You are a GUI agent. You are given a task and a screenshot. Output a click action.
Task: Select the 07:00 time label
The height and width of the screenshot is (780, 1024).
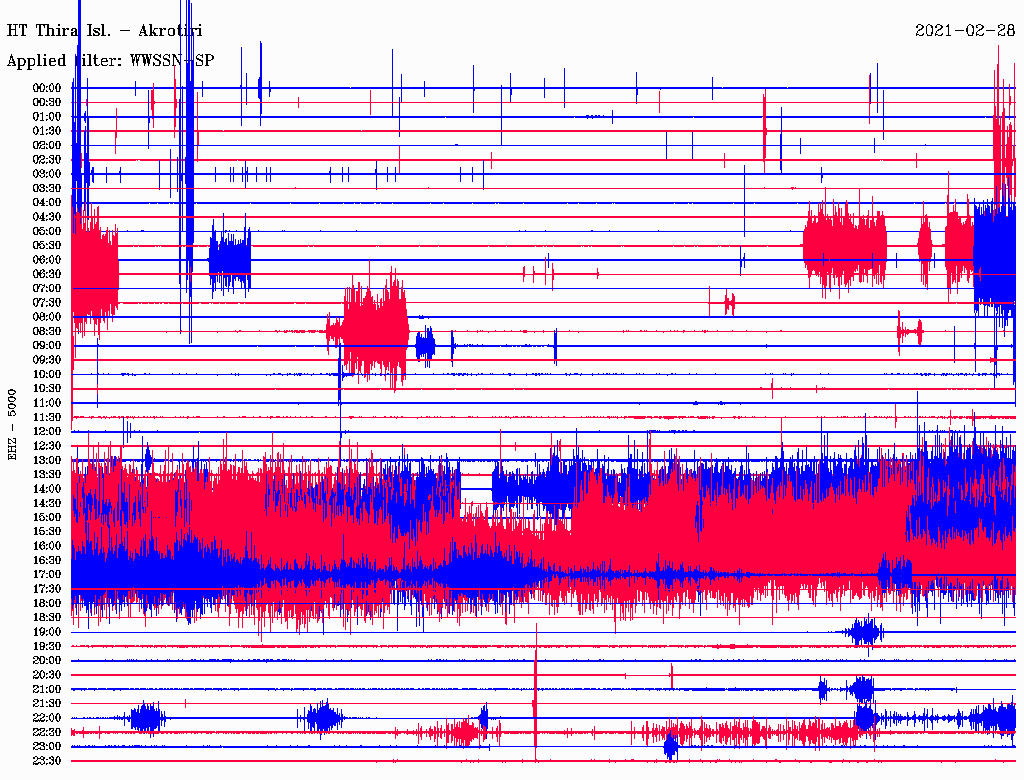pyautogui.click(x=47, y=289)
